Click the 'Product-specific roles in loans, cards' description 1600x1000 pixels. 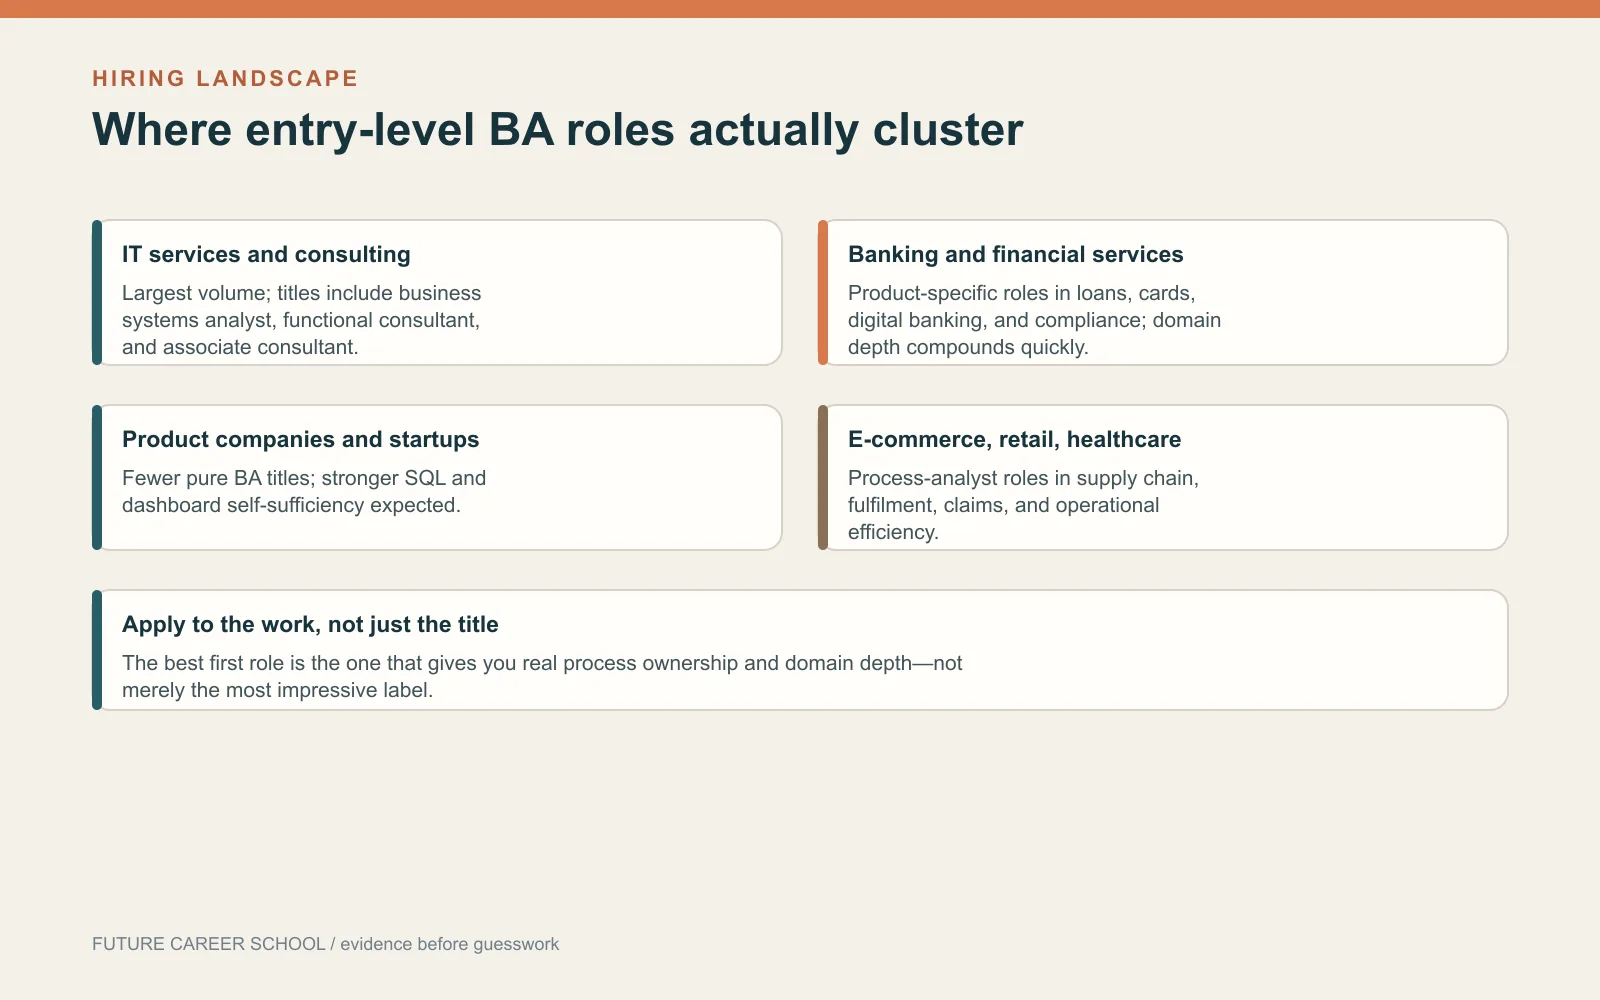coord(1034,320)
